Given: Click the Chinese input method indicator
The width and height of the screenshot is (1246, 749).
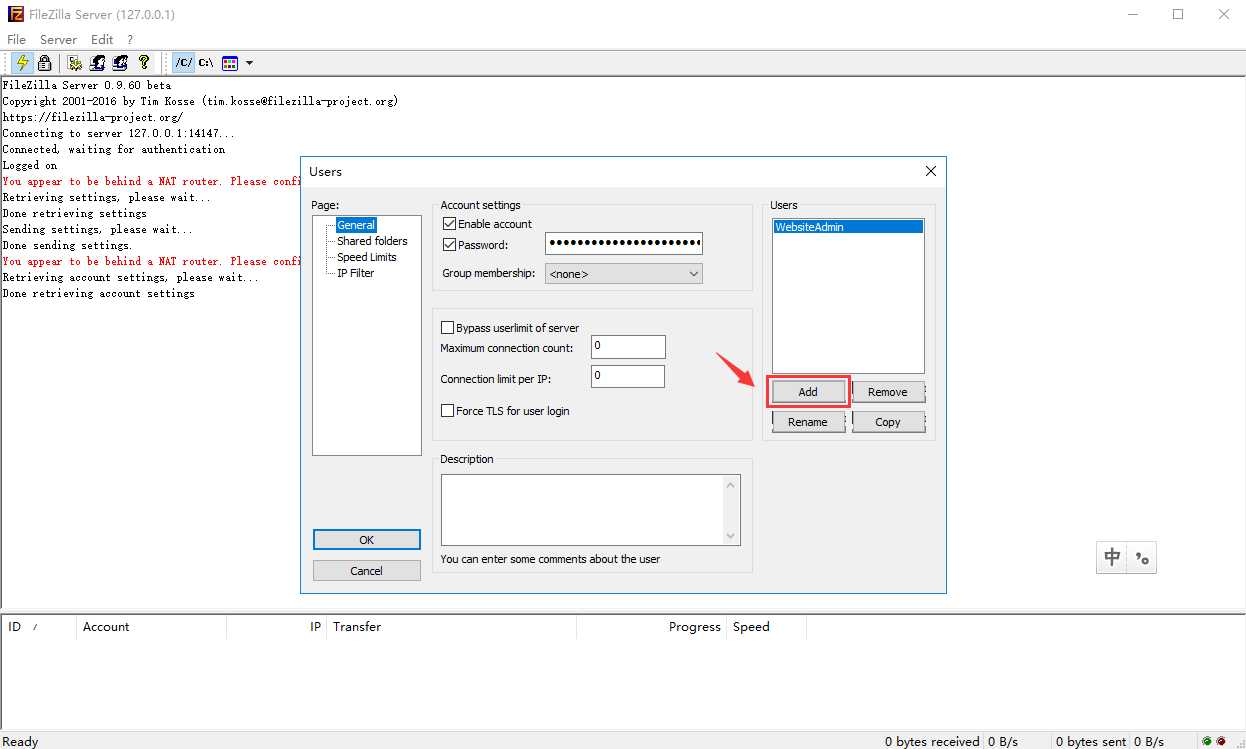Looking at the screenshot, I should click(1112, 558).
